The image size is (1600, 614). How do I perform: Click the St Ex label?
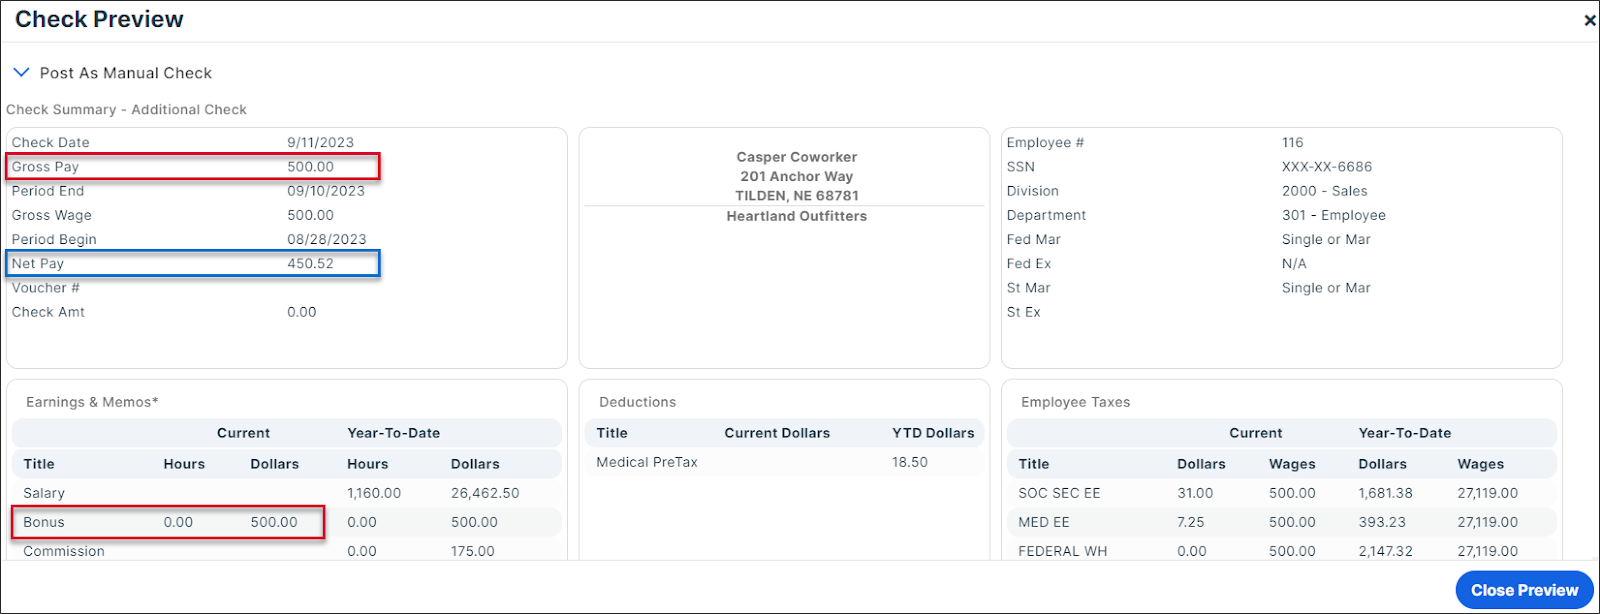point(1024,312)
